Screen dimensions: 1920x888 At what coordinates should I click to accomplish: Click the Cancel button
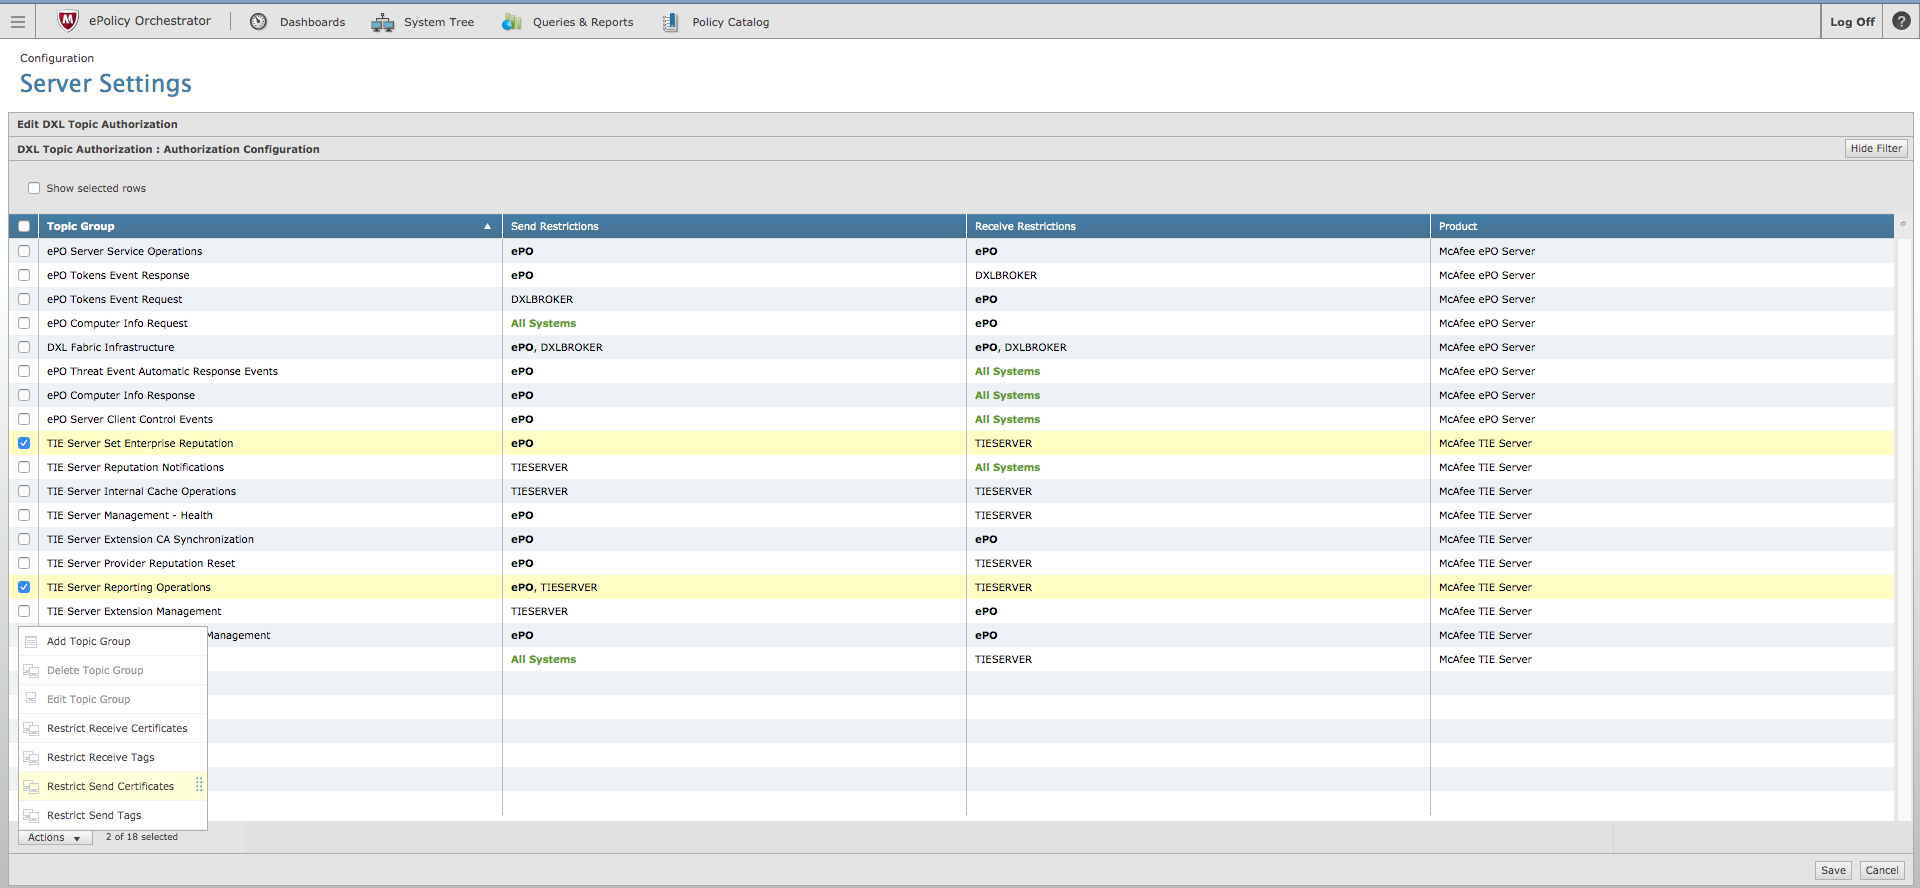click(1881, 870)
